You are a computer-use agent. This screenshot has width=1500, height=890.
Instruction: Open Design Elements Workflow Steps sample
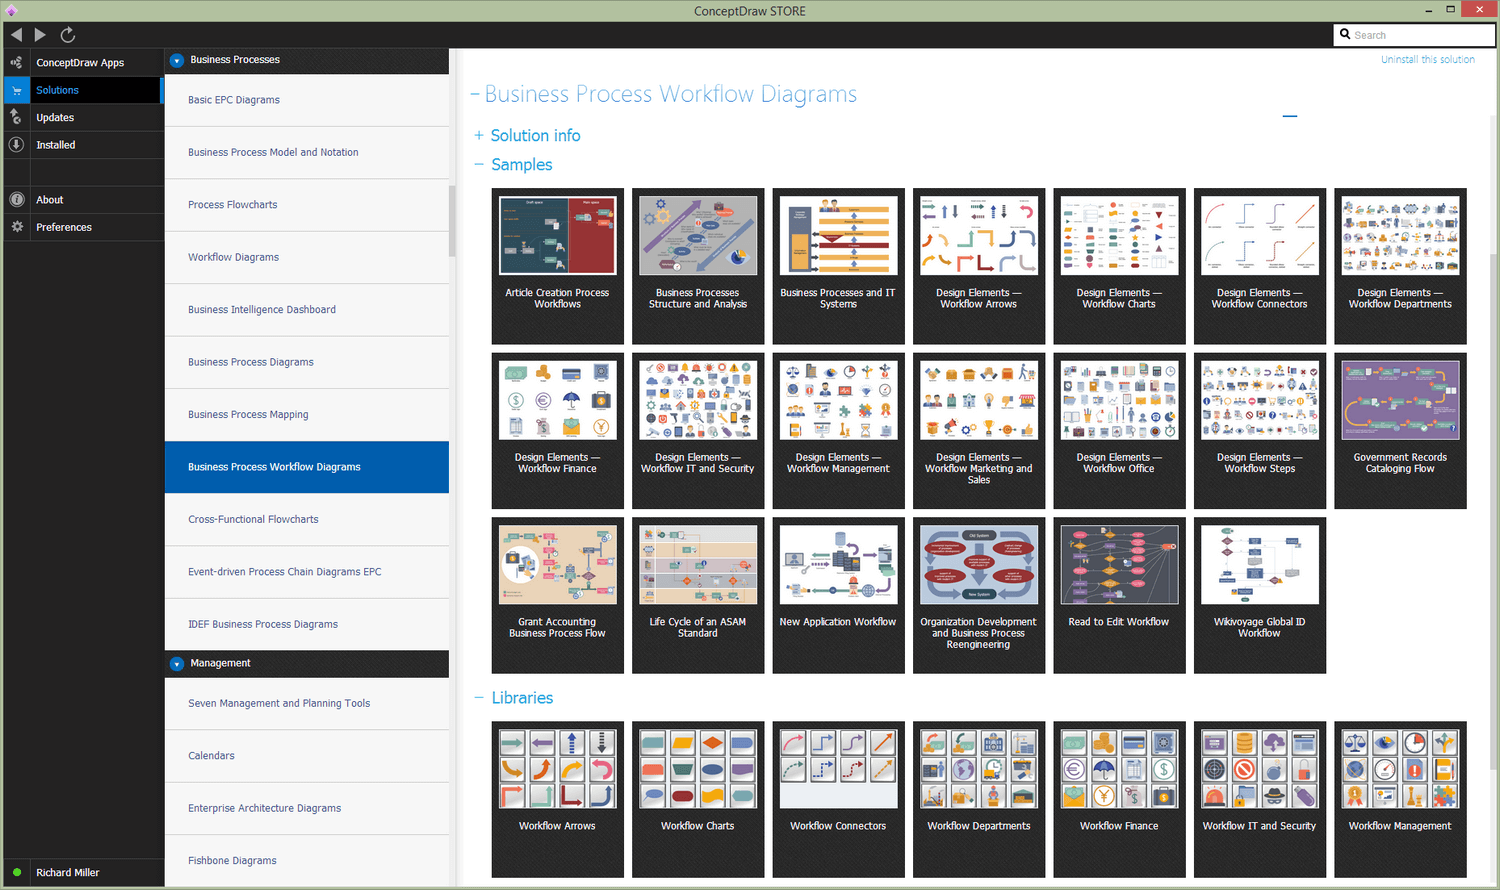(x=1260, y=431)
